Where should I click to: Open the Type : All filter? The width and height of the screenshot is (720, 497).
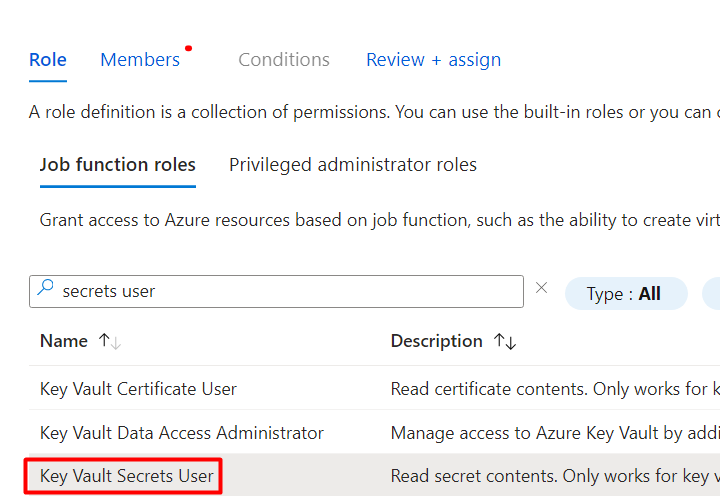tap(626, 294)
